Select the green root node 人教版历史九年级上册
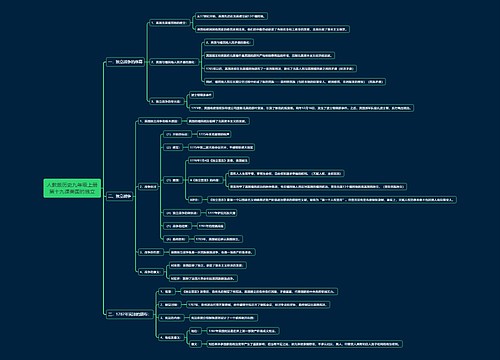Viewport: 500px width, 360px height. pyautogui.click(x=72, y=188)
